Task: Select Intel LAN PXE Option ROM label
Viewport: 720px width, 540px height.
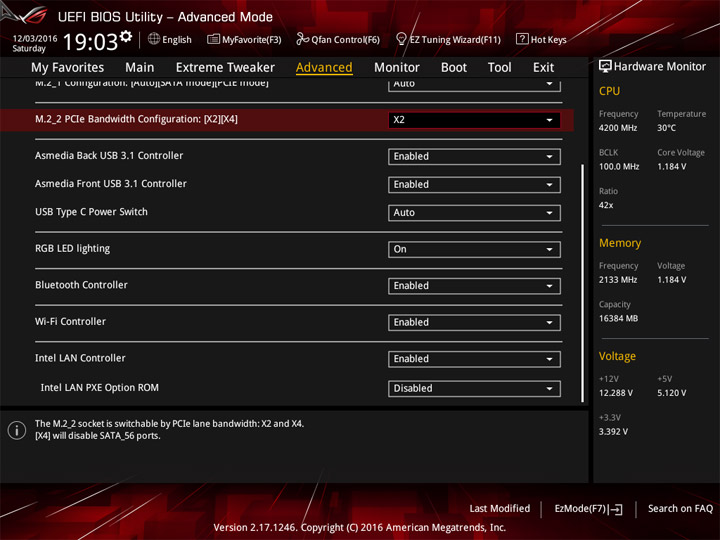Action: (x=100, y=388)
